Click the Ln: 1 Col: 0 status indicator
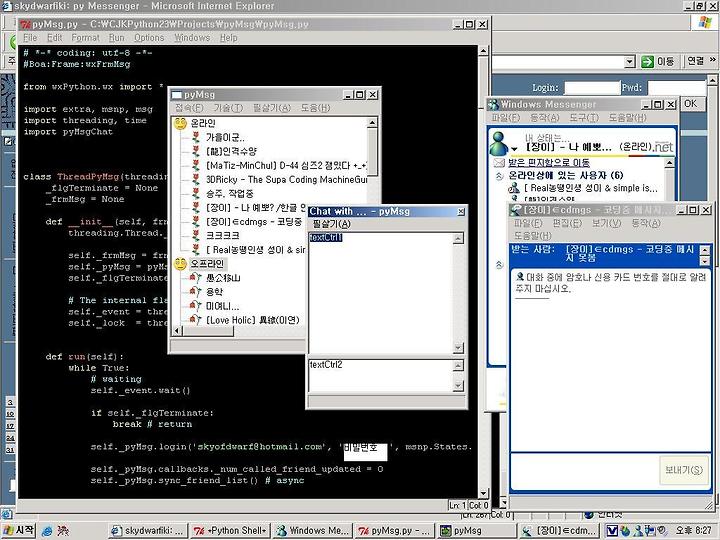720x540 pixels. 468,505
